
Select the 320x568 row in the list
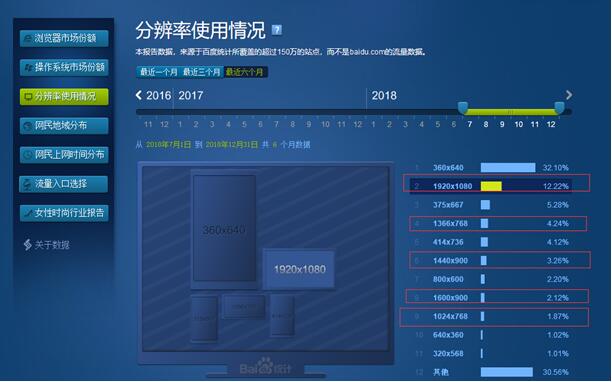click(491, 354)
